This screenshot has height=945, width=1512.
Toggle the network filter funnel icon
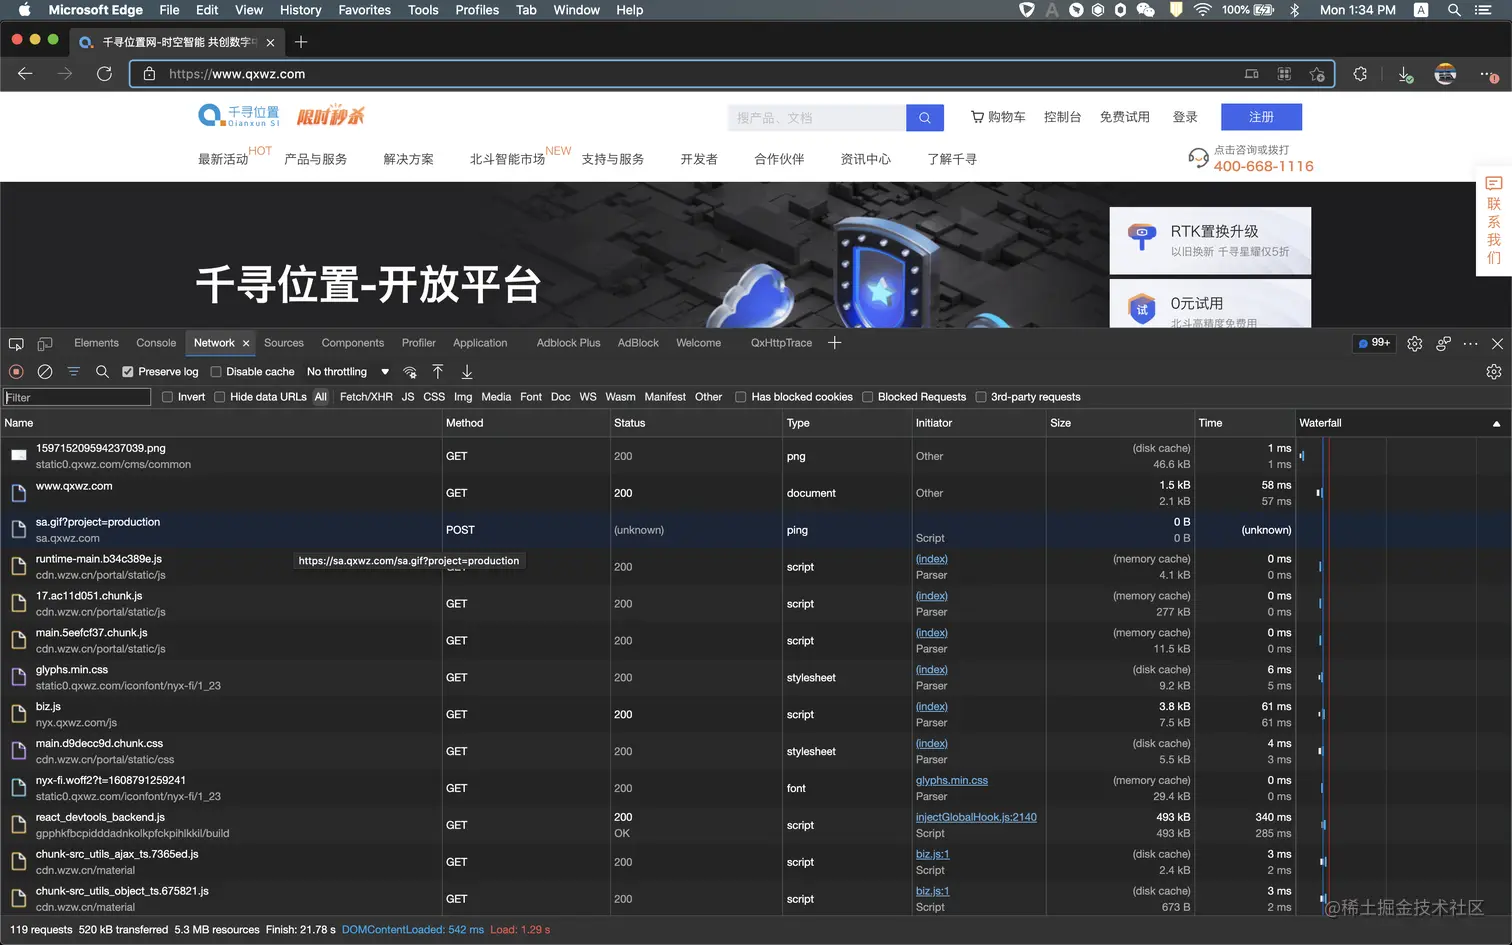coord(73,371)
